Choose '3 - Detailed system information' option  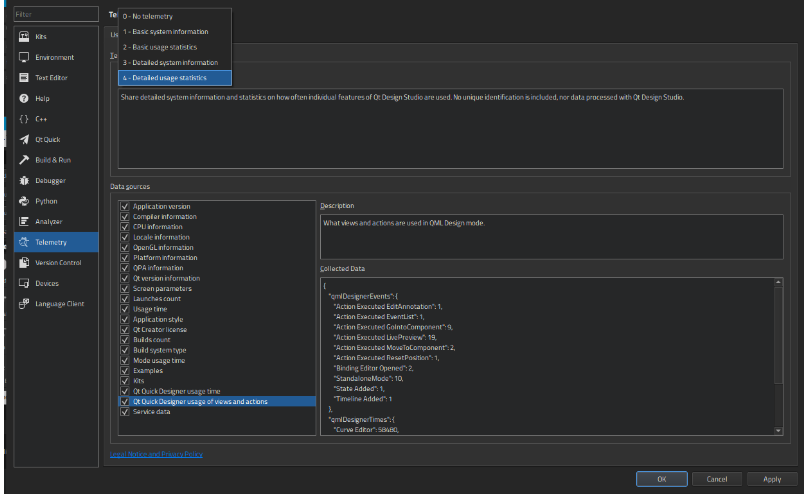(x=175, y=63)
